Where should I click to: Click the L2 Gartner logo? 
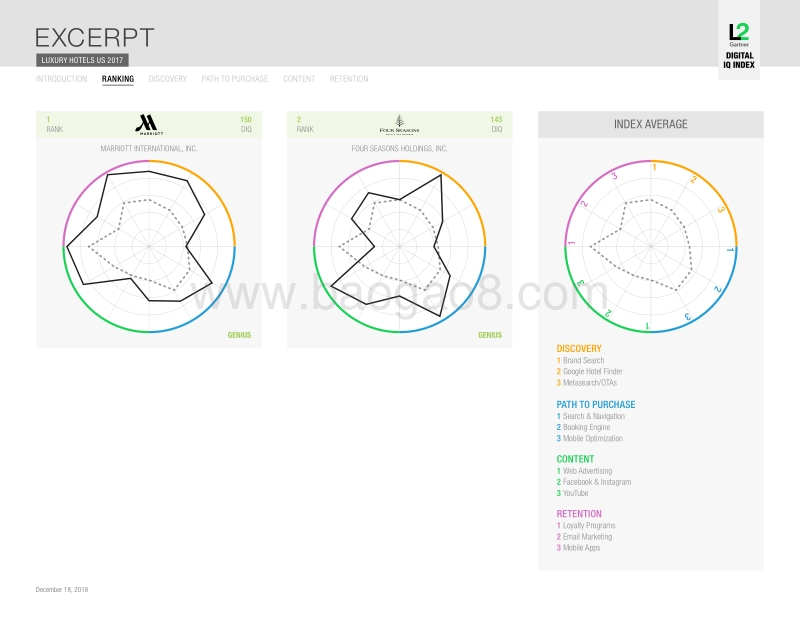(x=739, y=35)
